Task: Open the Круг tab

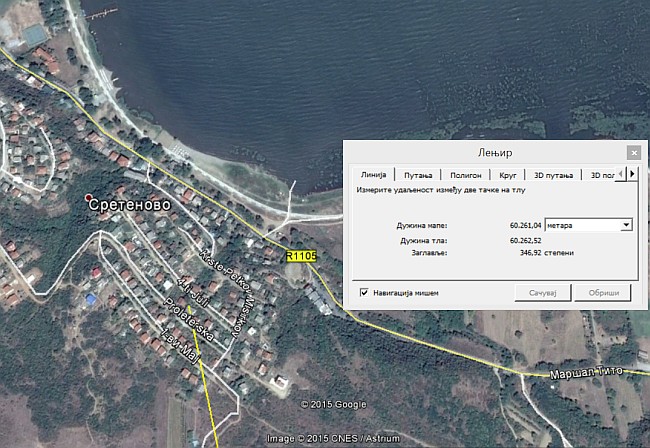Action: click(x=508, y=175)
